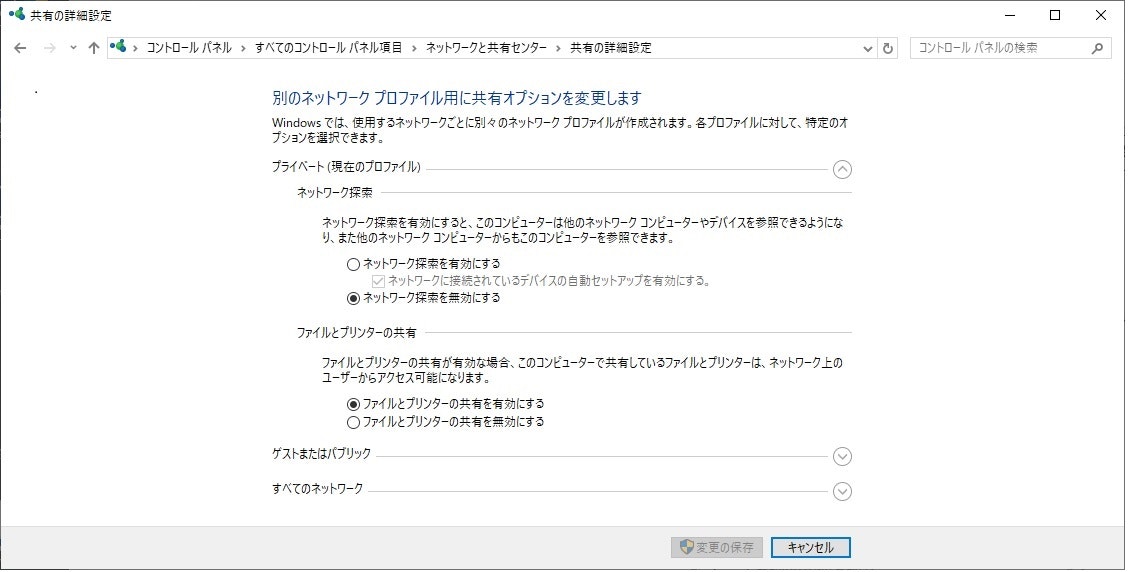Collapse the プライベート profile section

point(842,169)
